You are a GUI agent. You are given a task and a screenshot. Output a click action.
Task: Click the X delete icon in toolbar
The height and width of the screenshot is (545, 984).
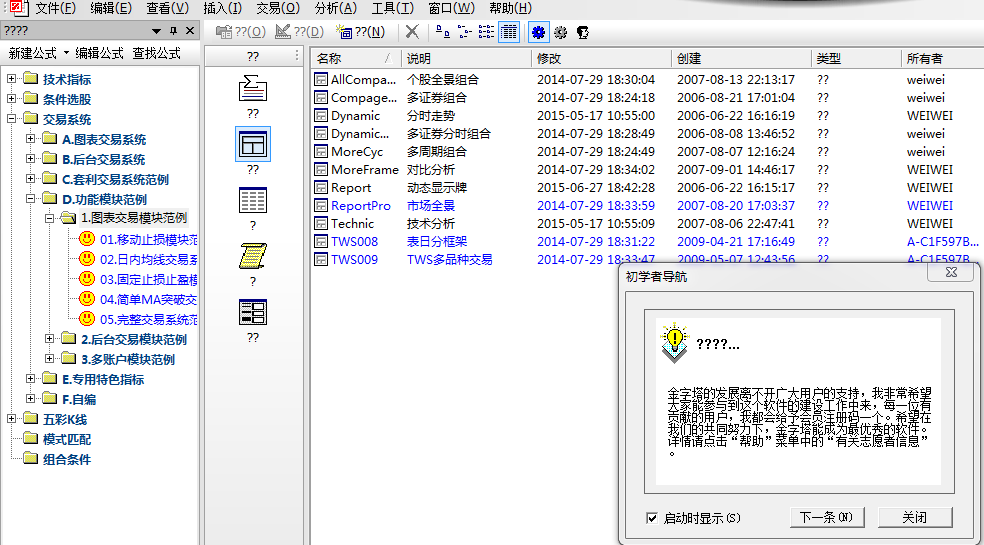coord(412,32)
